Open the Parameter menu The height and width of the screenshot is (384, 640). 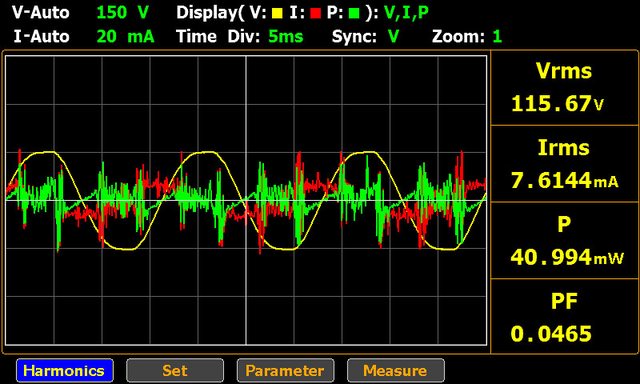tap(285, 370)
